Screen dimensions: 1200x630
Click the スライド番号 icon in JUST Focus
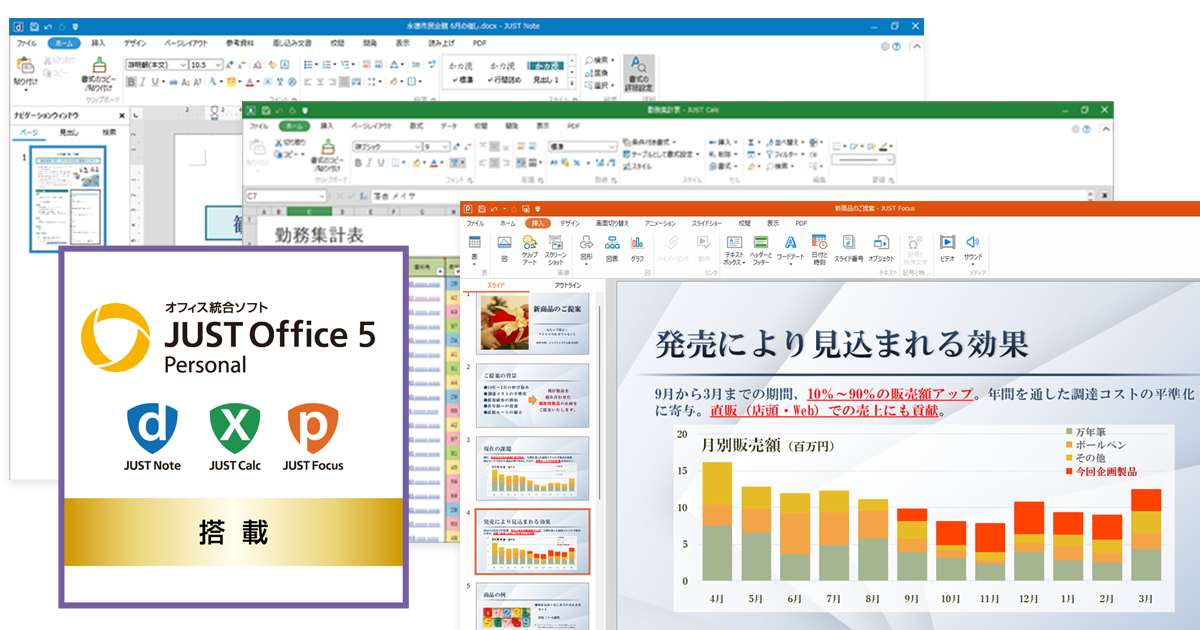(x=848, y=246)
